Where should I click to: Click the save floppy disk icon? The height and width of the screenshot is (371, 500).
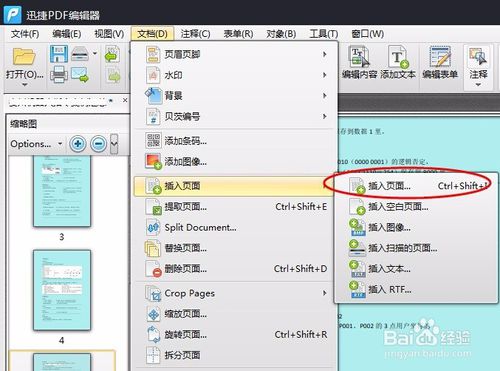(x=59, y=54)
